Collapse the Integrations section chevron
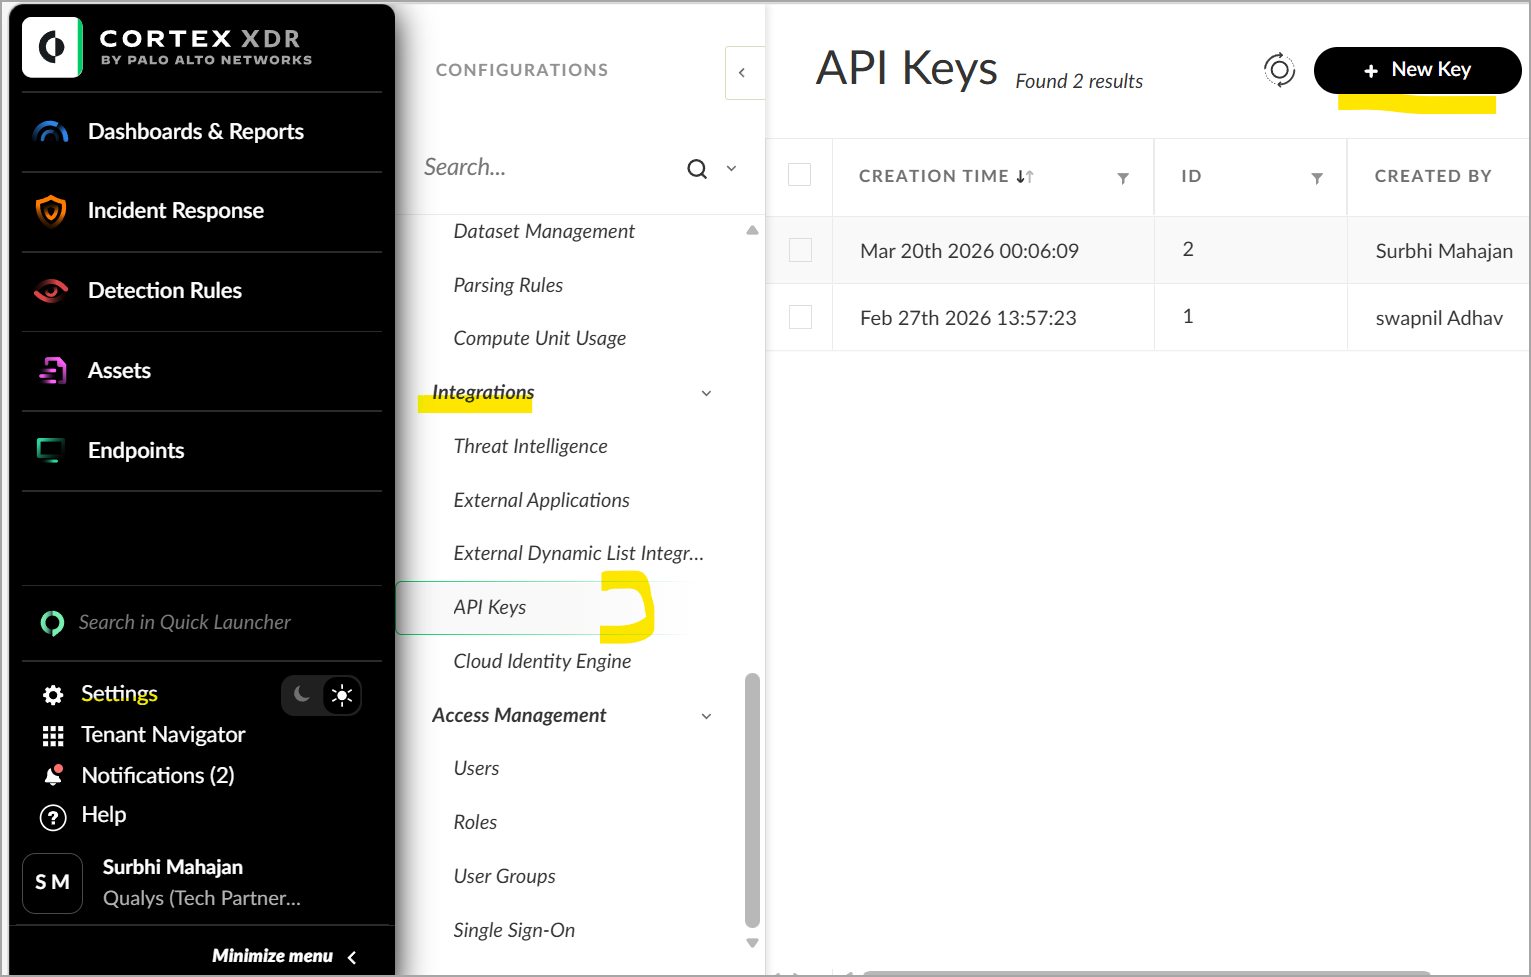The width and height of the screenshot is (1531, 977). tap(706, 393)
